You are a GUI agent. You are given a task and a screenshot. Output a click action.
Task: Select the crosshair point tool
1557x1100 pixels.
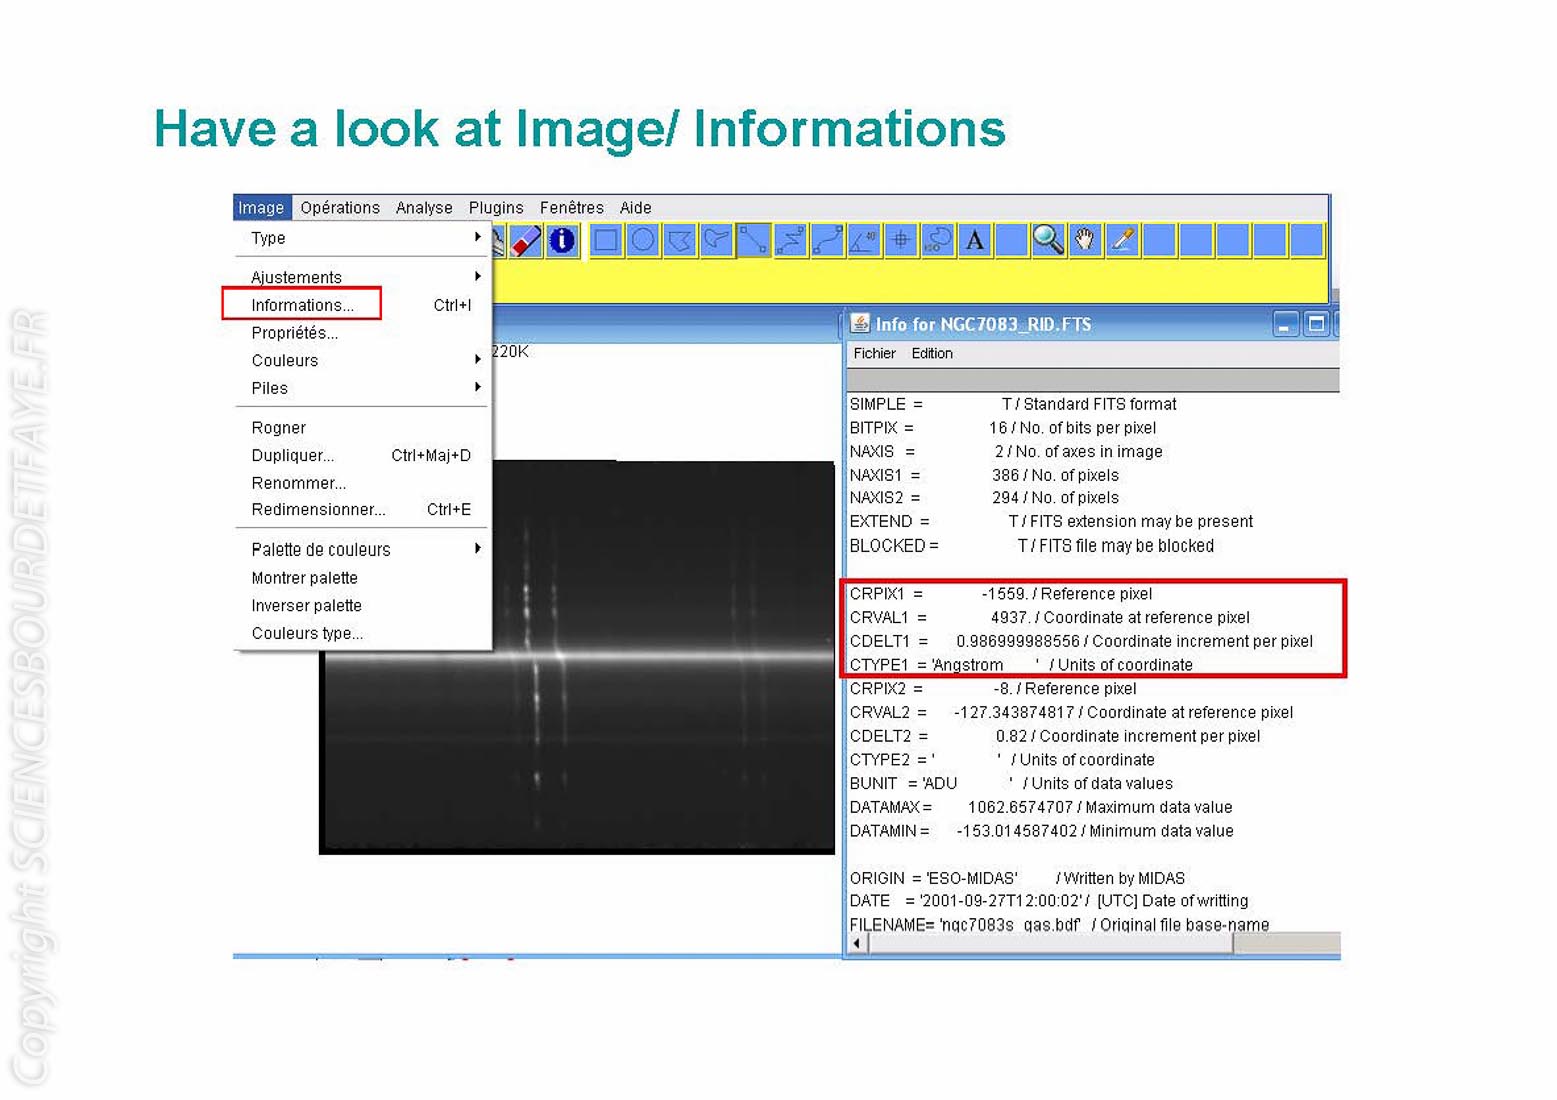(x=901, y=241)
